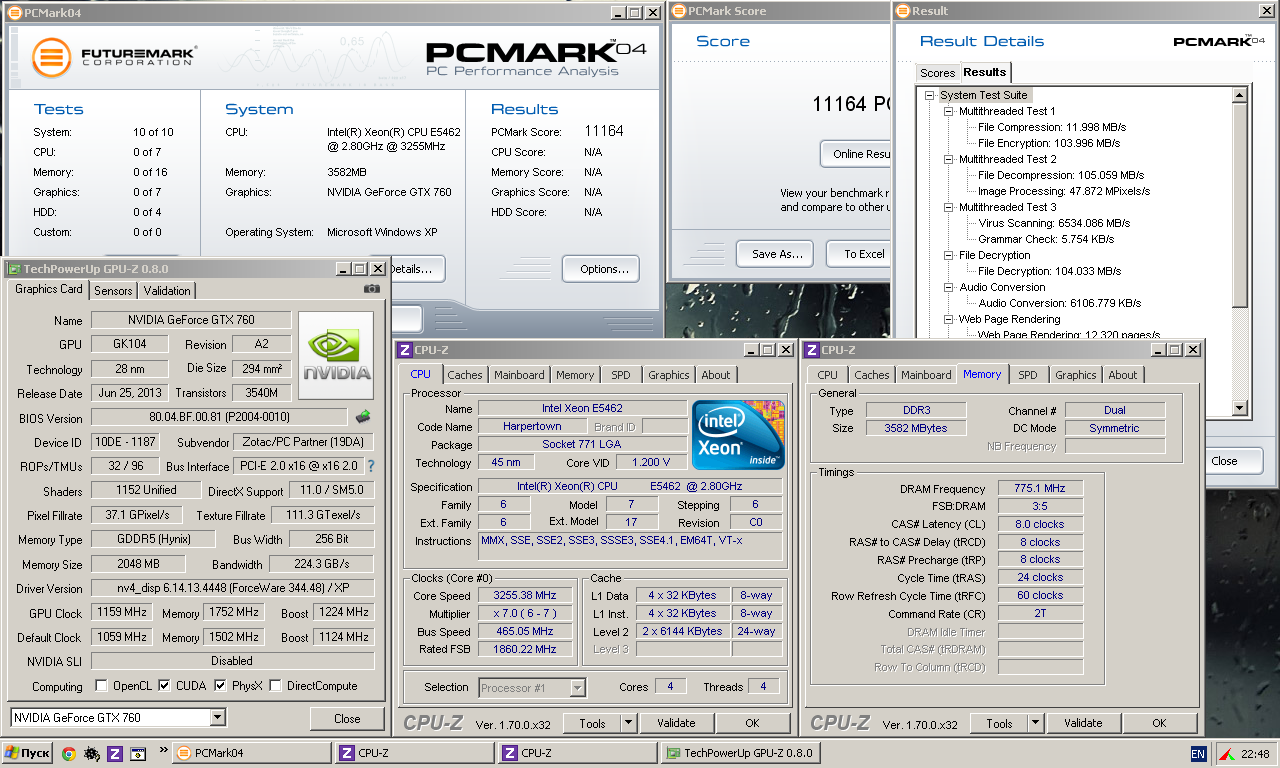Click the BIOS save chip icon in GPU-Z
The height and width of the screenshot is (768, 1280).
click(363, 416)
